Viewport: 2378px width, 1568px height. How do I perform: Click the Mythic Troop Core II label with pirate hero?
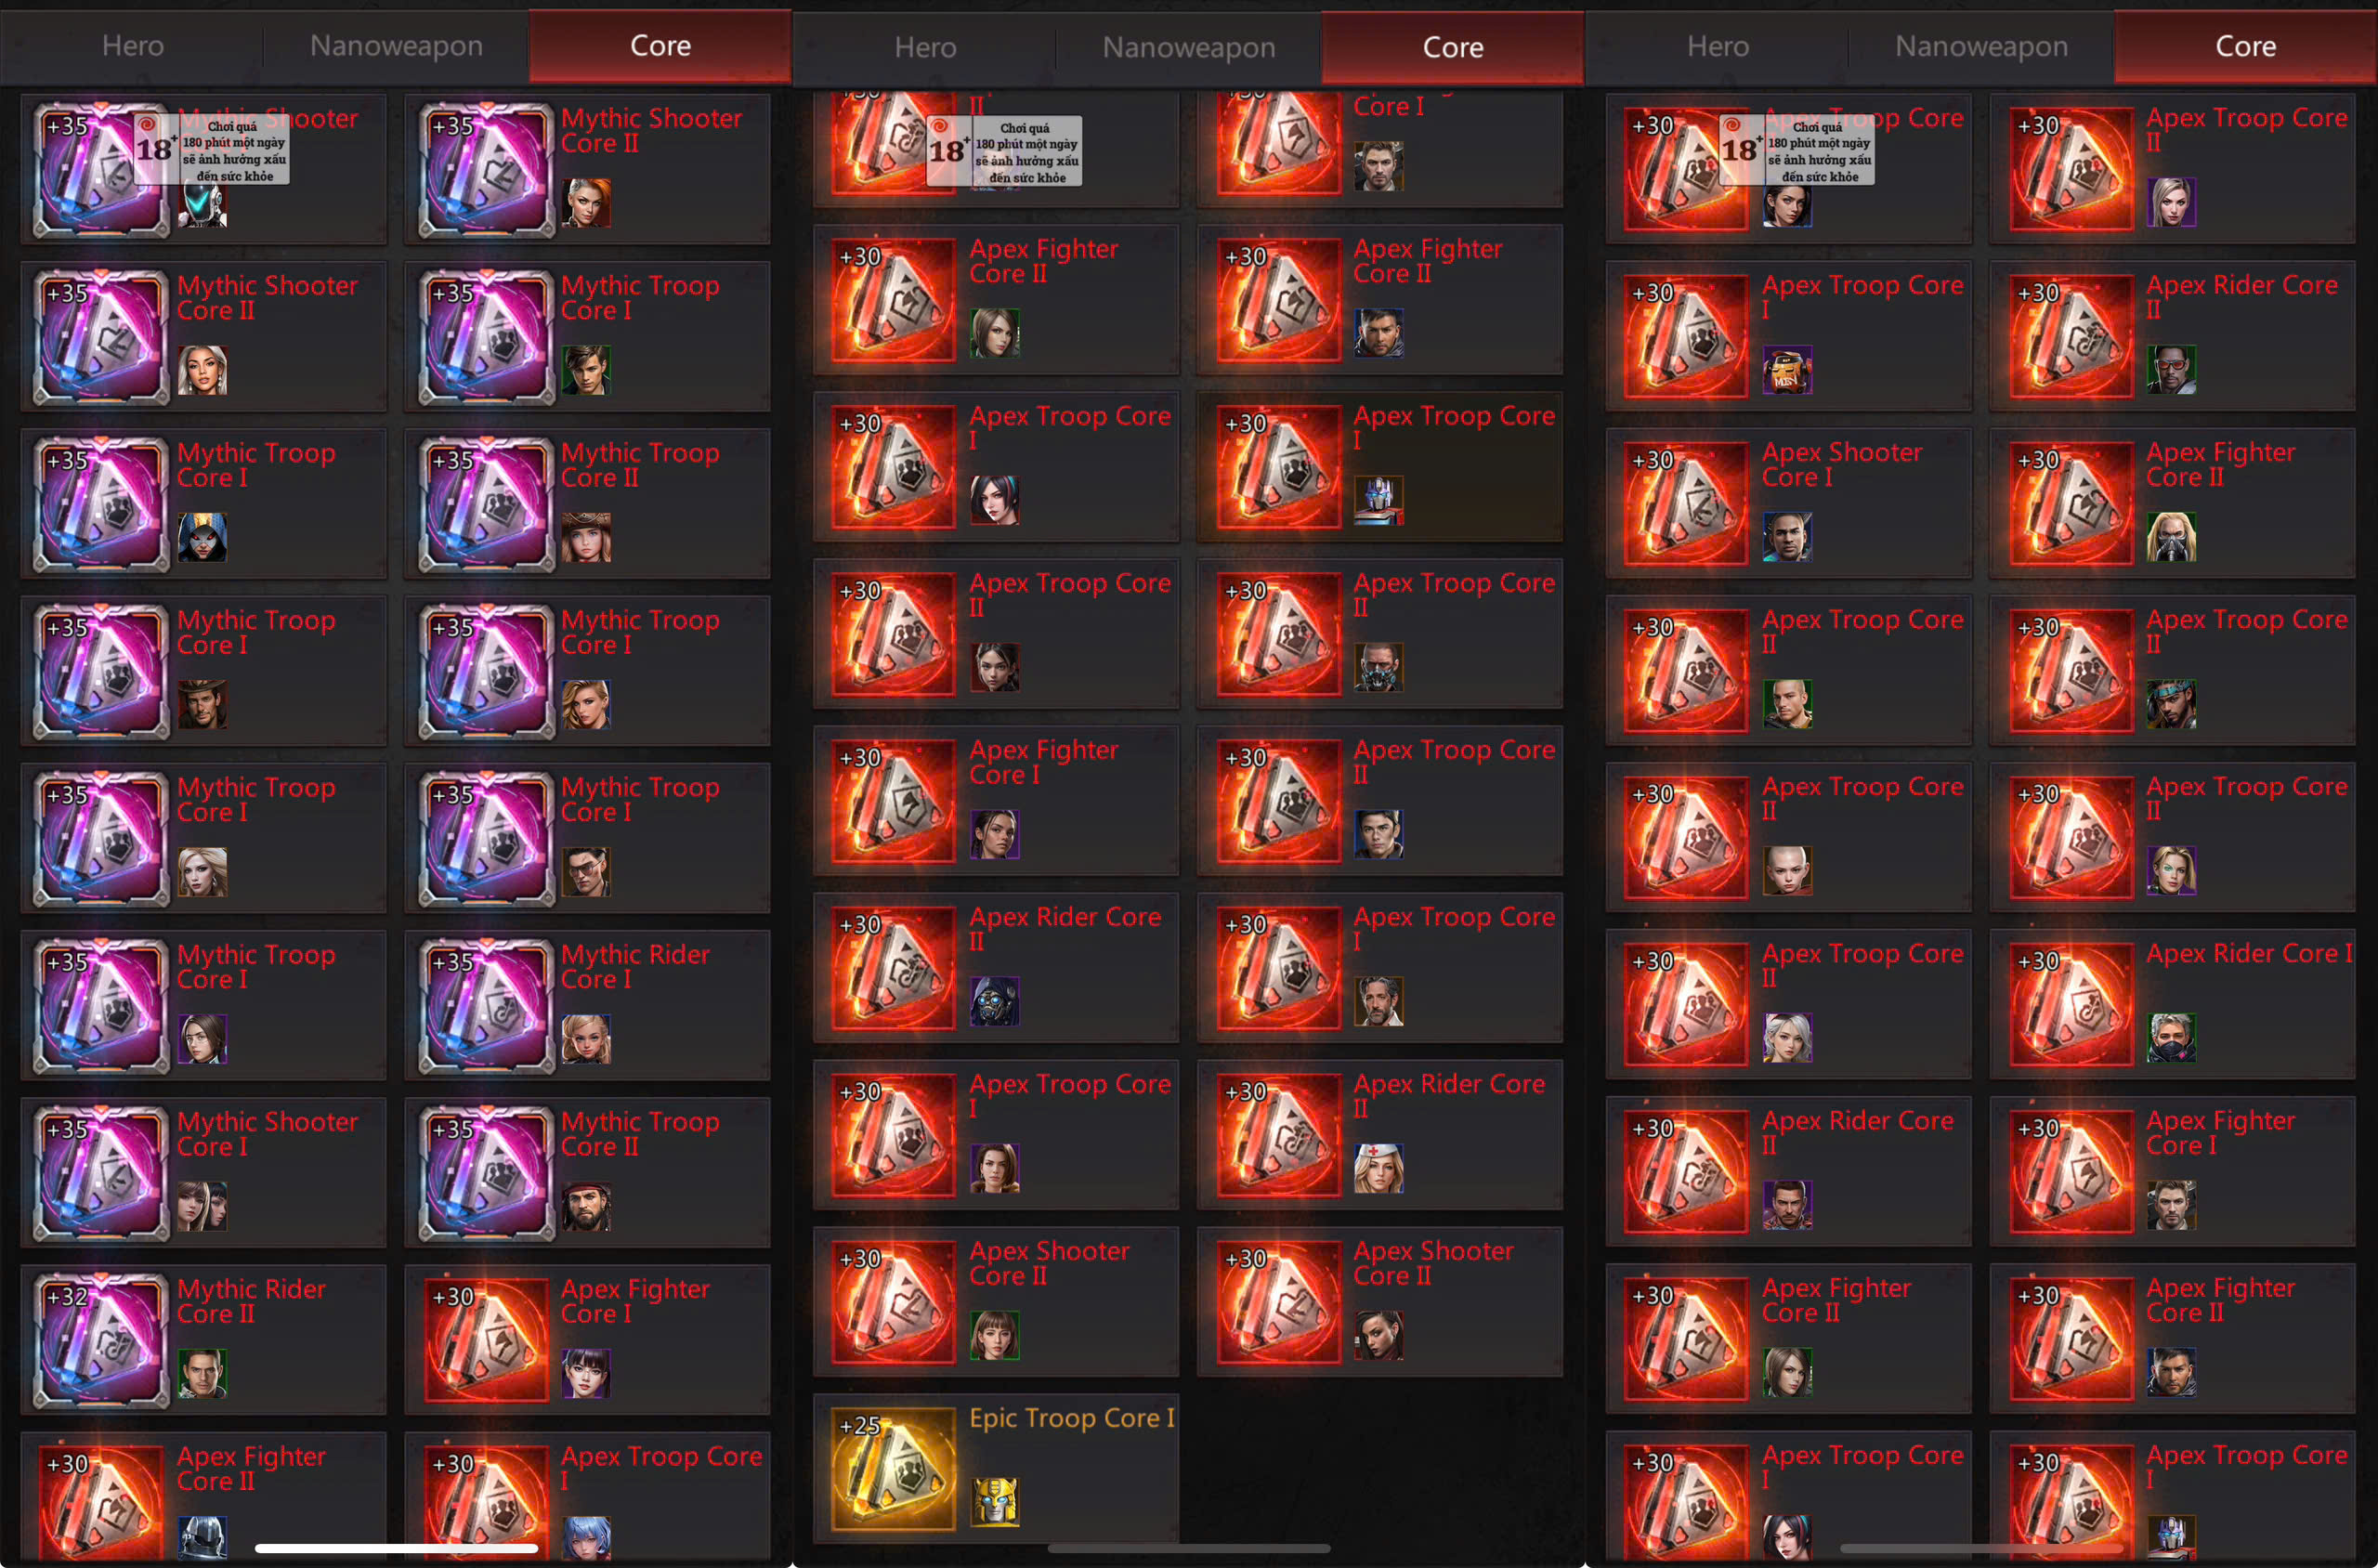click(640, 1134)
